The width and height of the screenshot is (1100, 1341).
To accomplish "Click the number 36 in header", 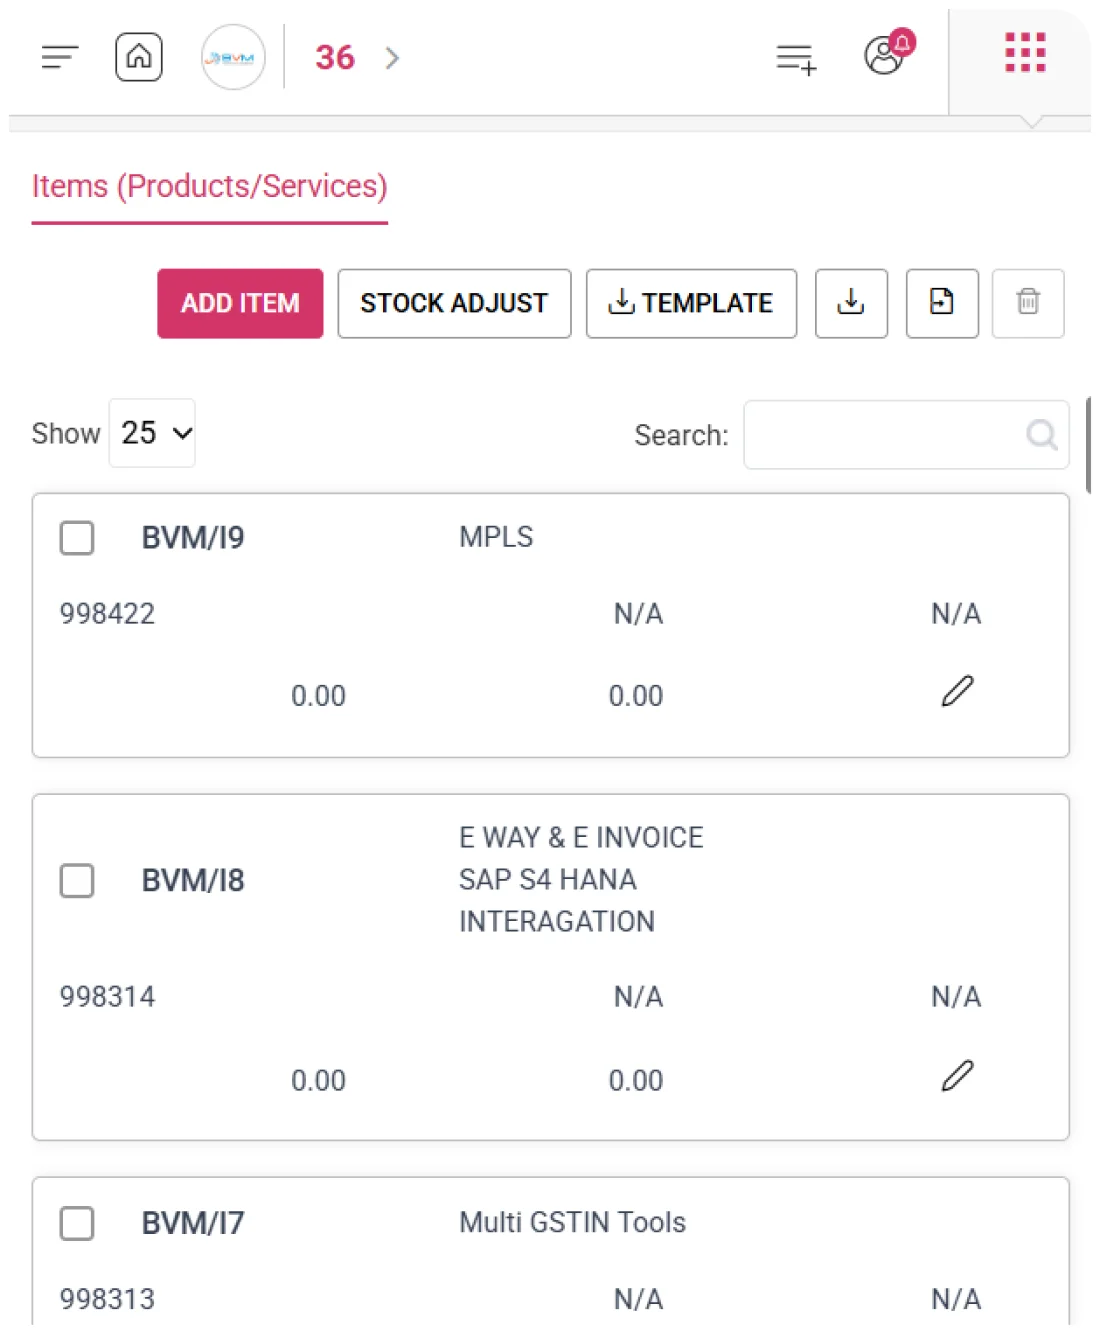I will pyautogui.click(x=335, y=58).
